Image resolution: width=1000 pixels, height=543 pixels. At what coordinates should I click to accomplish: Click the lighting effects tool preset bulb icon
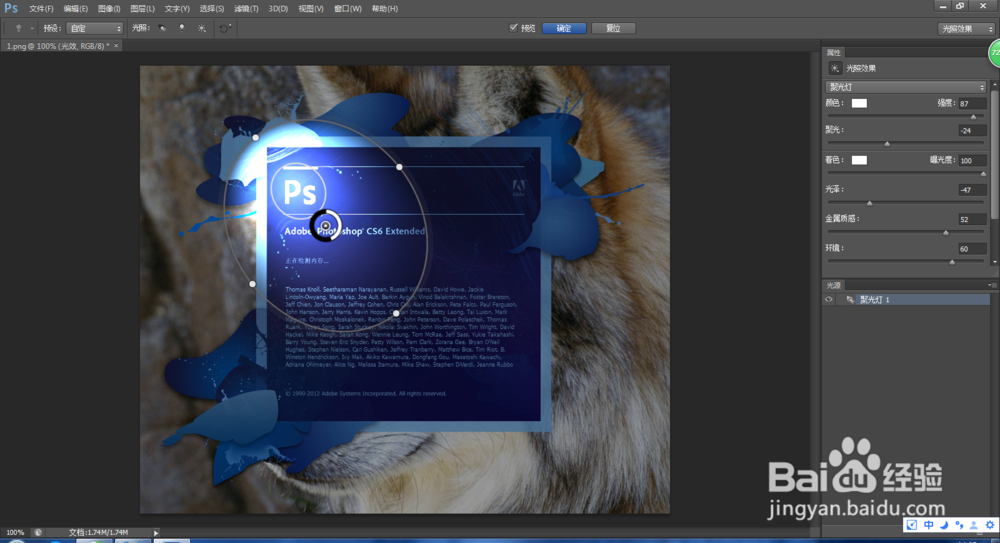[x=18, y=28]
